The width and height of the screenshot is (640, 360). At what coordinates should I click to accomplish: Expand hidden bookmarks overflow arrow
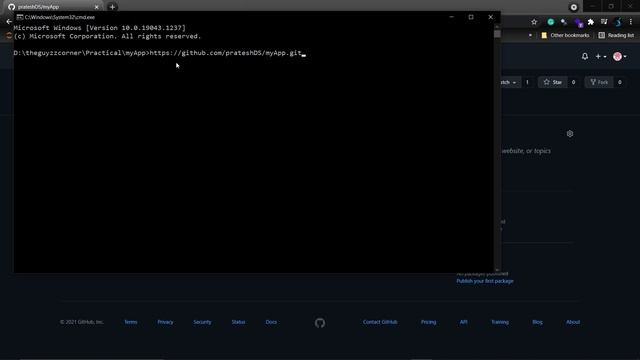530,36
